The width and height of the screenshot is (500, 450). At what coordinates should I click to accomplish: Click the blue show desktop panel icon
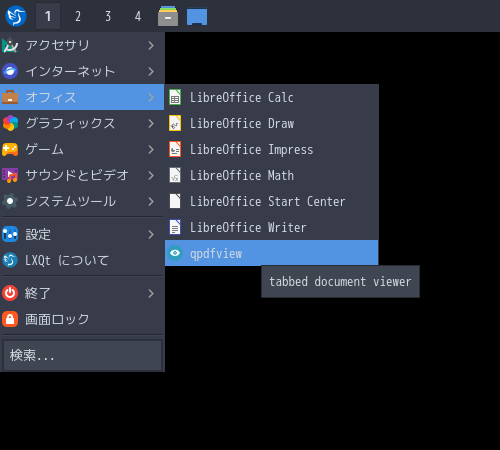pos(197,17)
